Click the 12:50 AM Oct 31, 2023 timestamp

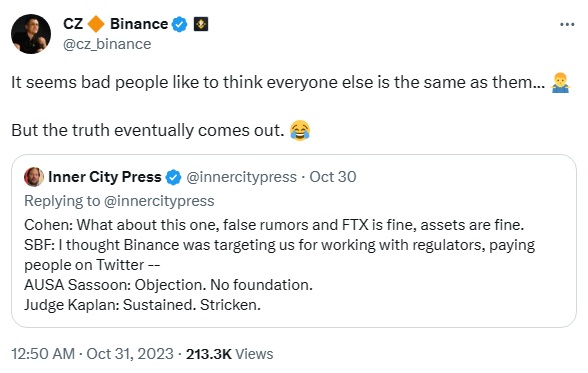[x=92, y=354]
